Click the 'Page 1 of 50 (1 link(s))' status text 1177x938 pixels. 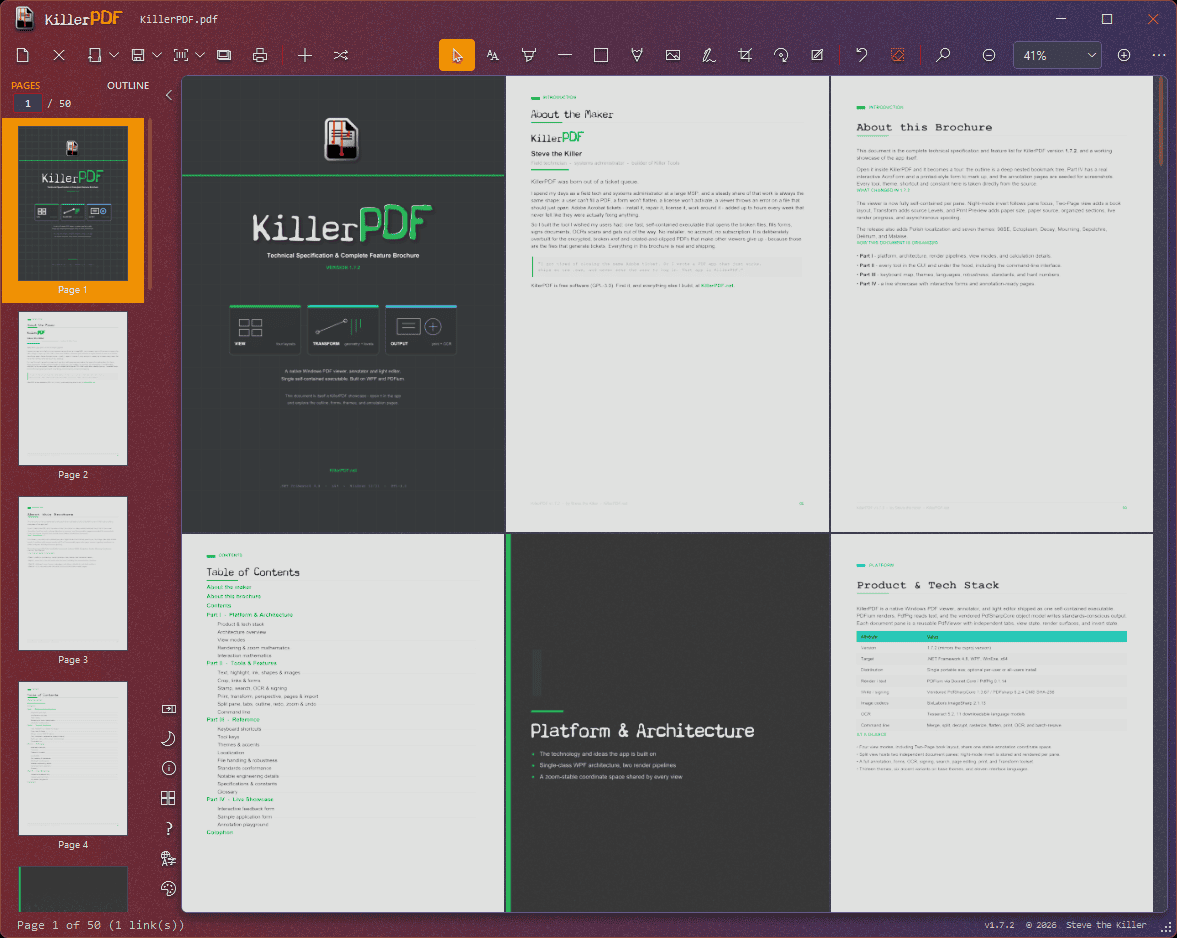click(101, 925)
